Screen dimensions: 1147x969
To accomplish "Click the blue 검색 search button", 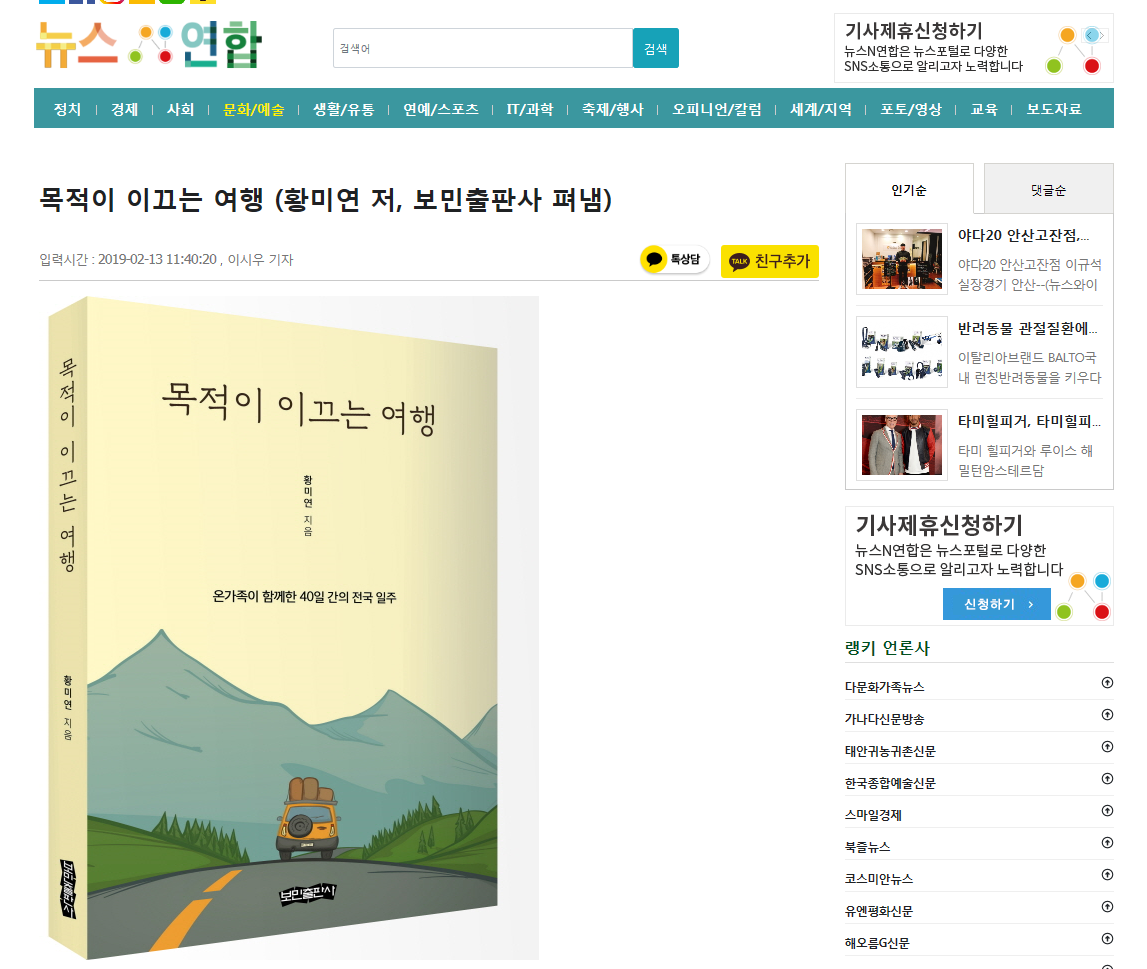I will click(655, 48).
